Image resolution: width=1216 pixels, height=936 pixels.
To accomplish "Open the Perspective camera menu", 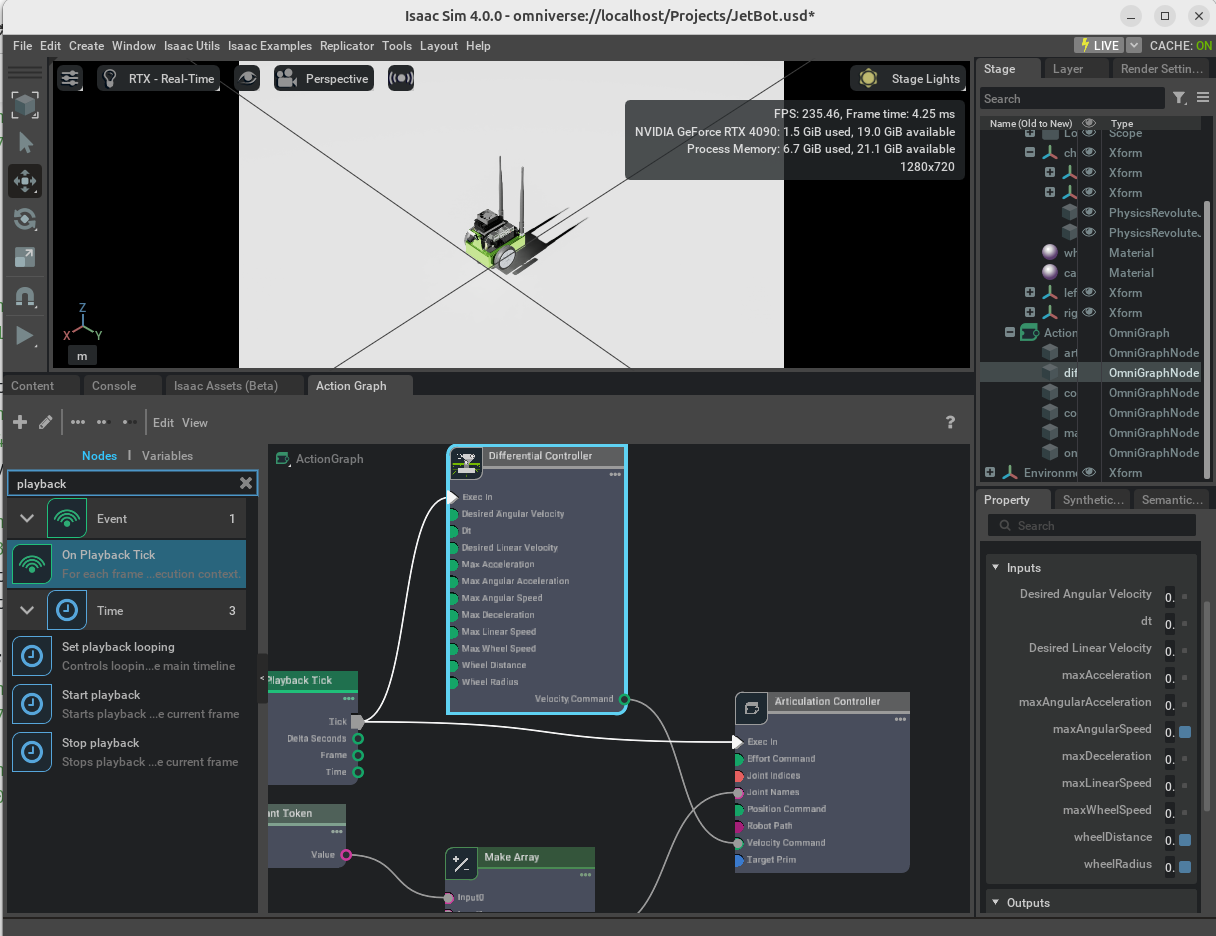I will point(323,78).
